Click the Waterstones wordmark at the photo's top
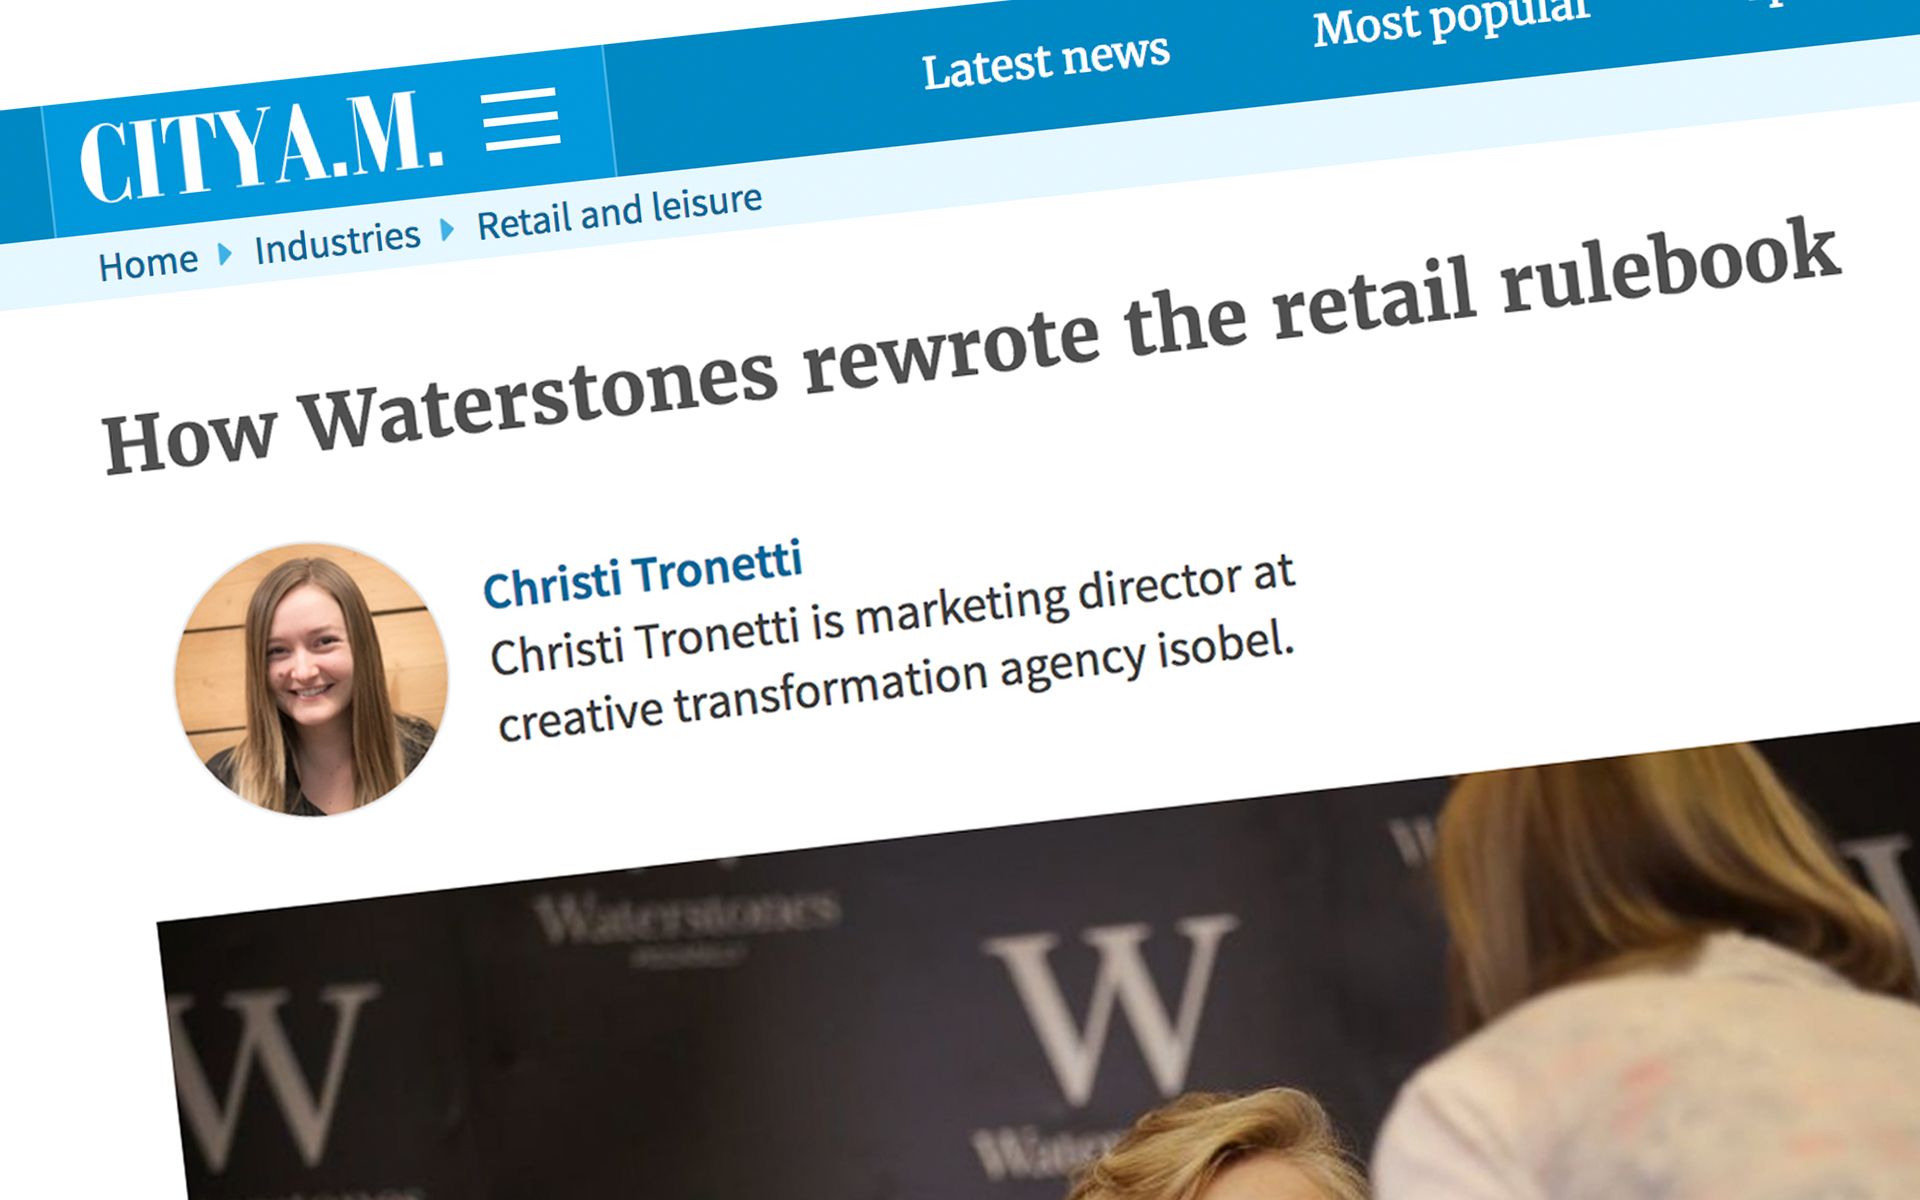 coord(687,916)
